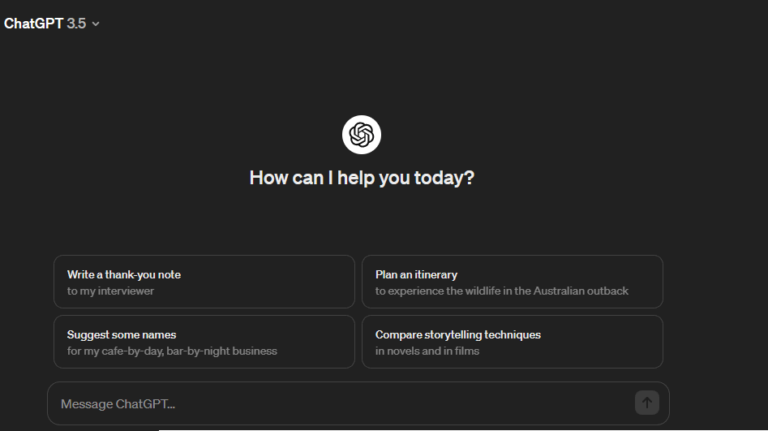Click the "How can I help you today?" heading
Screen dimensions: 768x431
[362, 178]
